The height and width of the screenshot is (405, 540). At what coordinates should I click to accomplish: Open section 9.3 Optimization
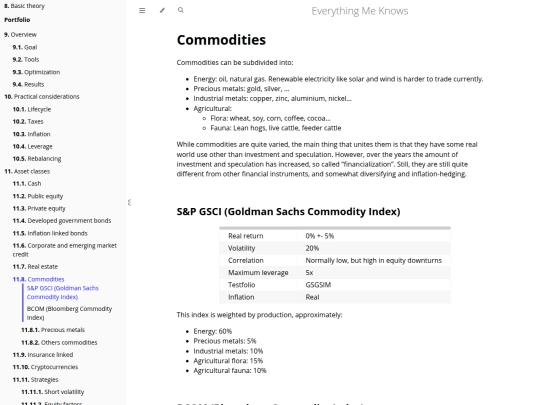coord(36,72)
